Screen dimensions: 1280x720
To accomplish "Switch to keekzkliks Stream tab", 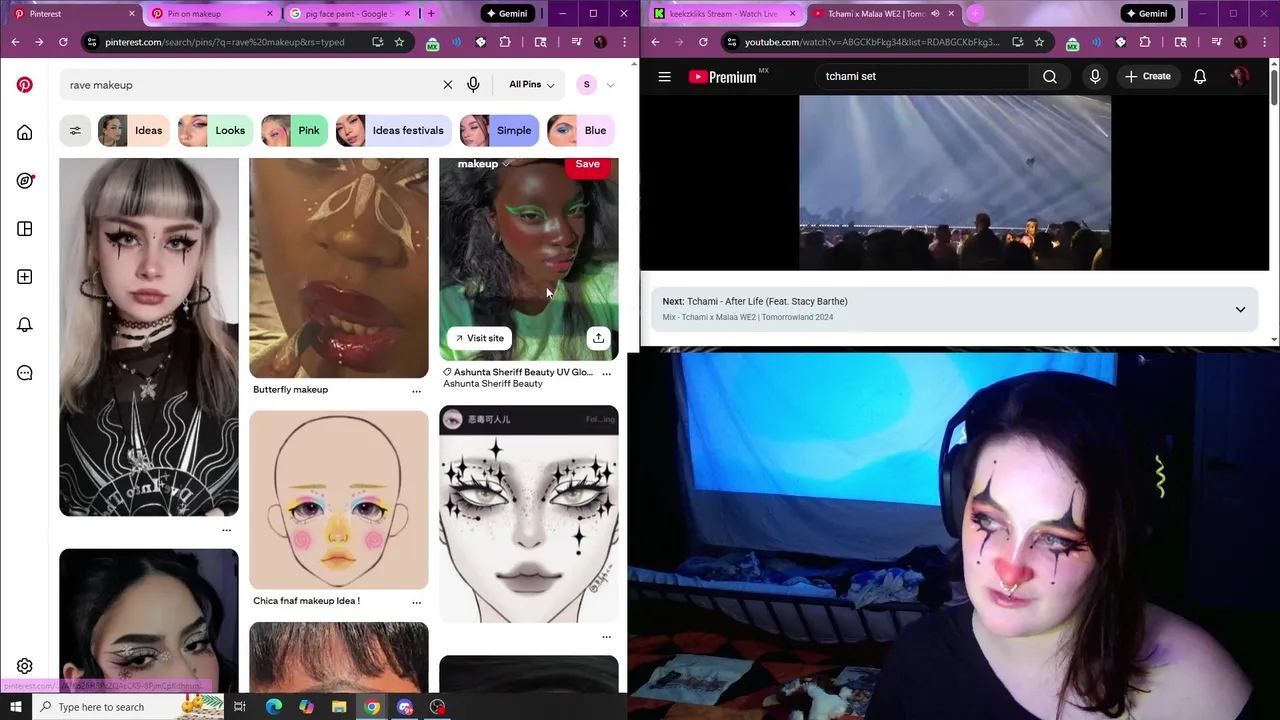I will click(x=724, y=14).
